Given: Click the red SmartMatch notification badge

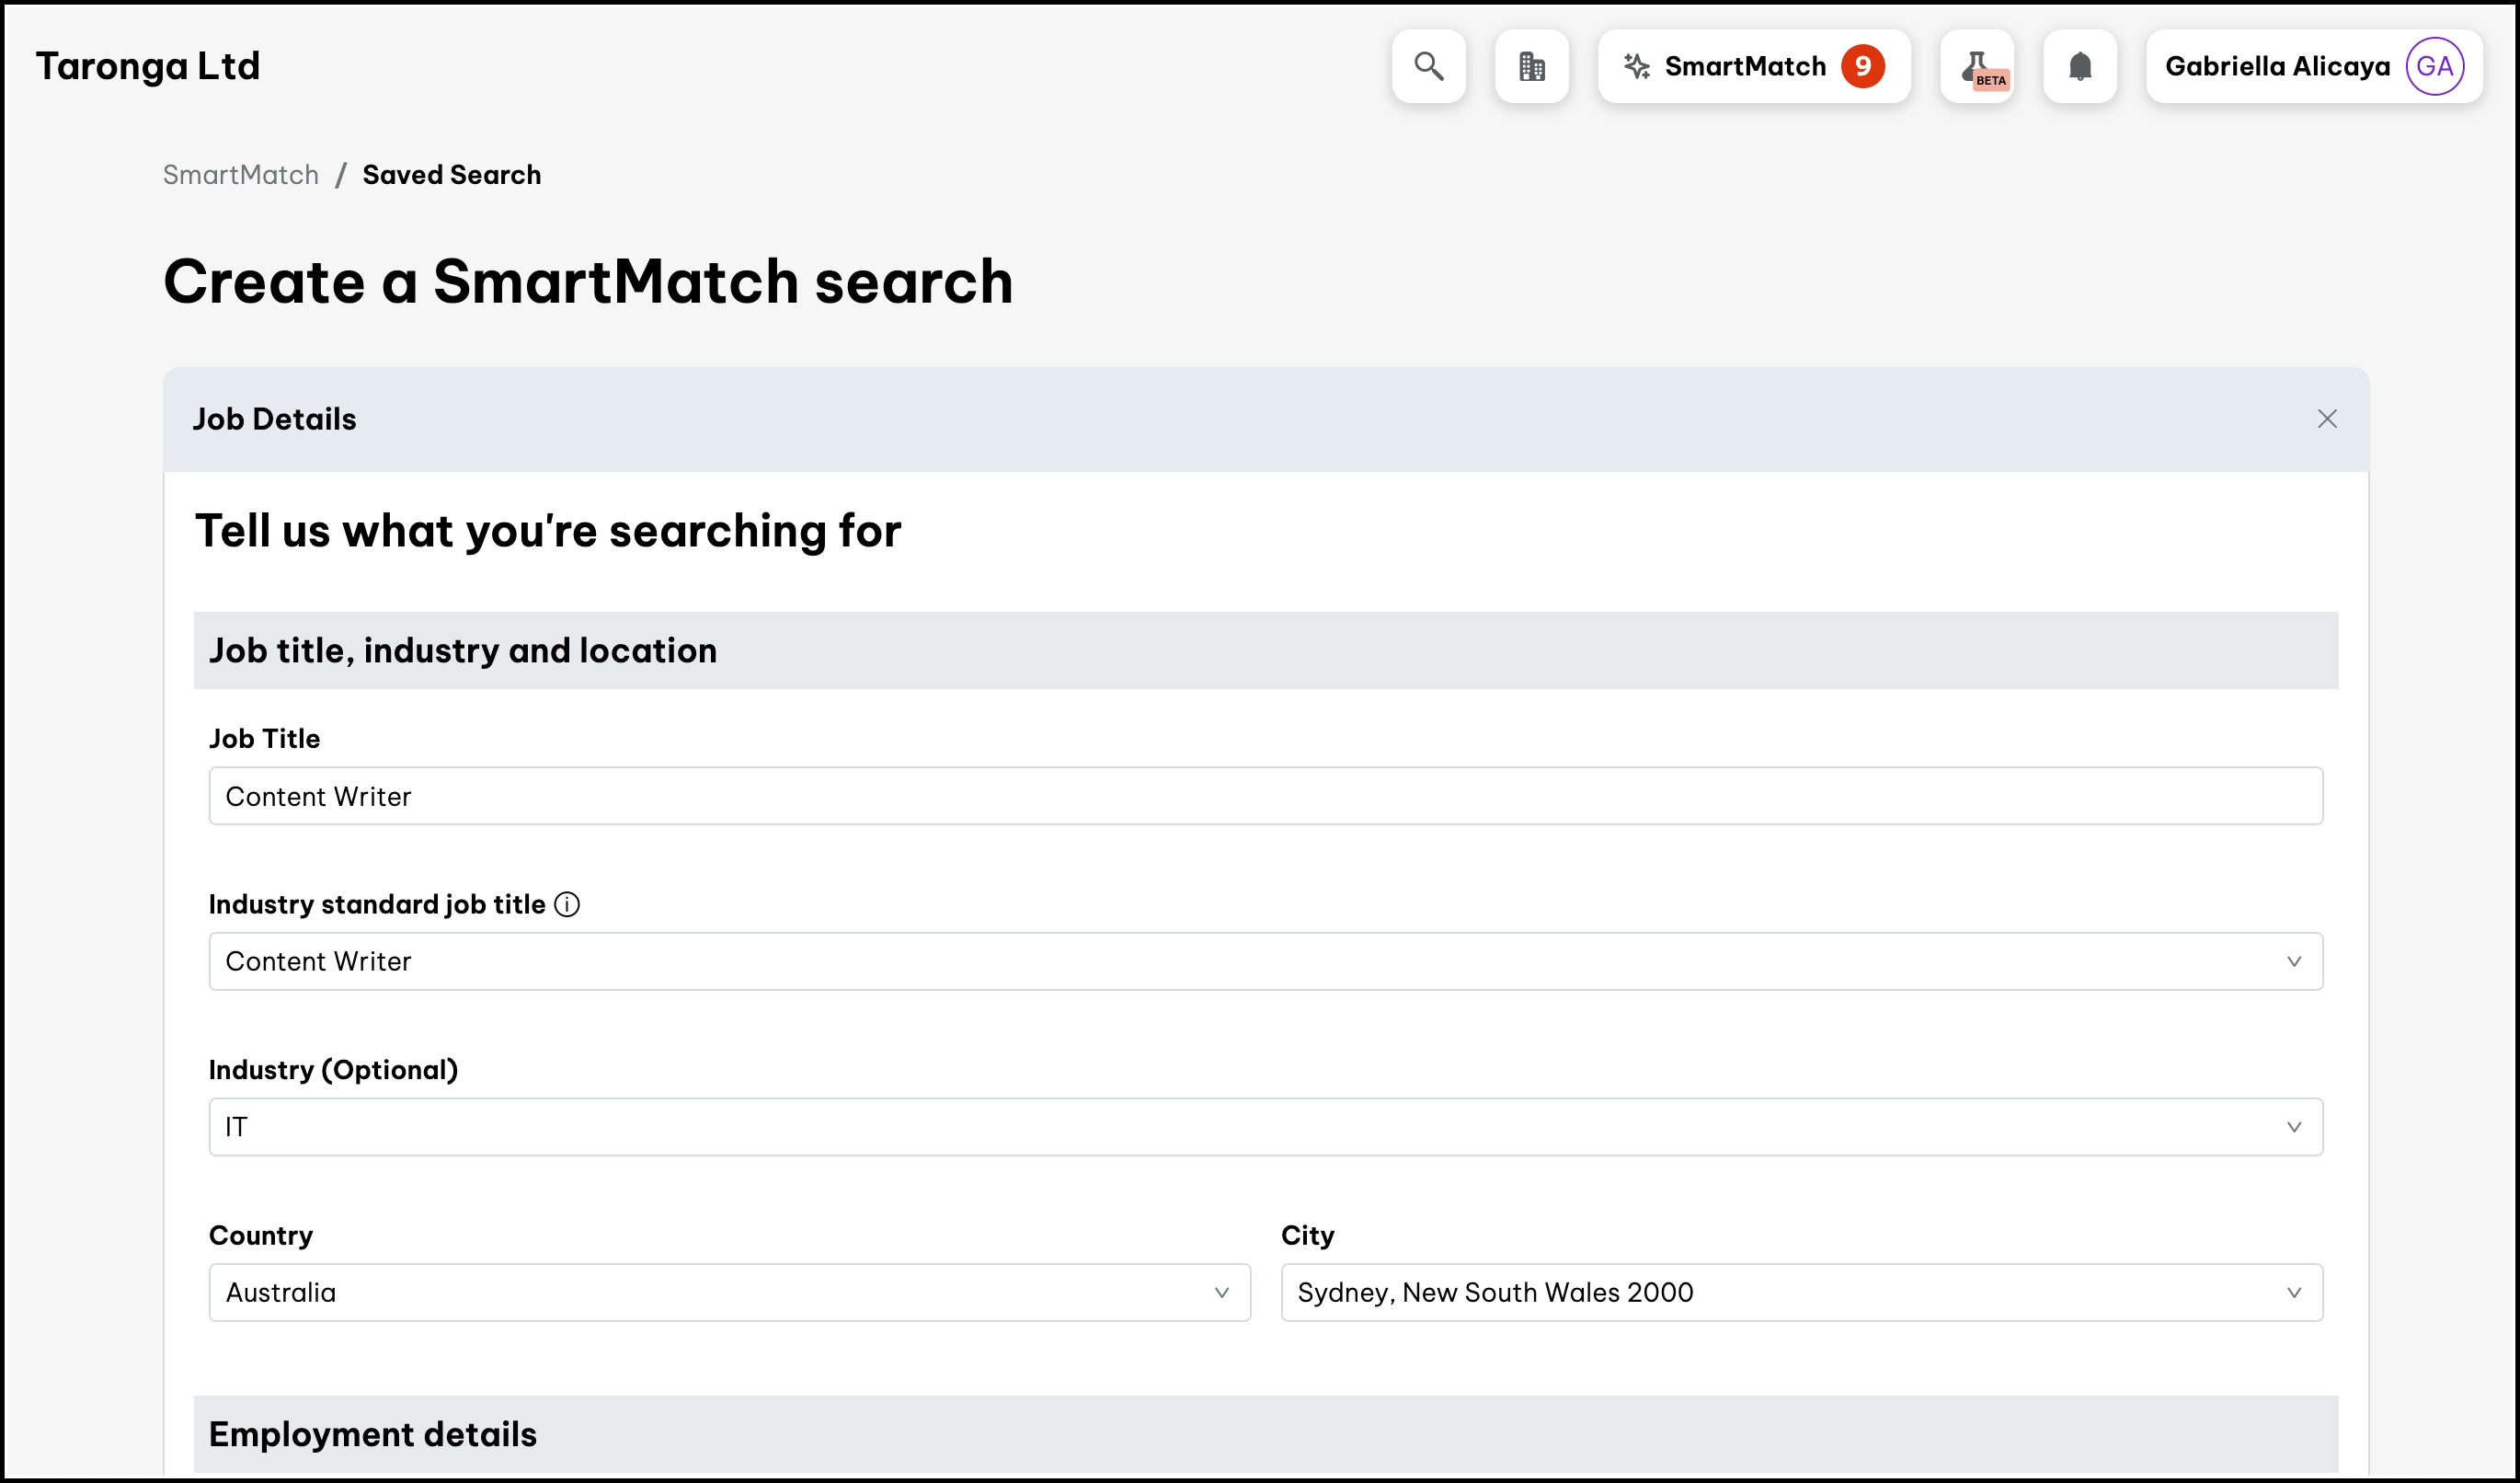Looking at the screenshot, I should coord(1862,66).
